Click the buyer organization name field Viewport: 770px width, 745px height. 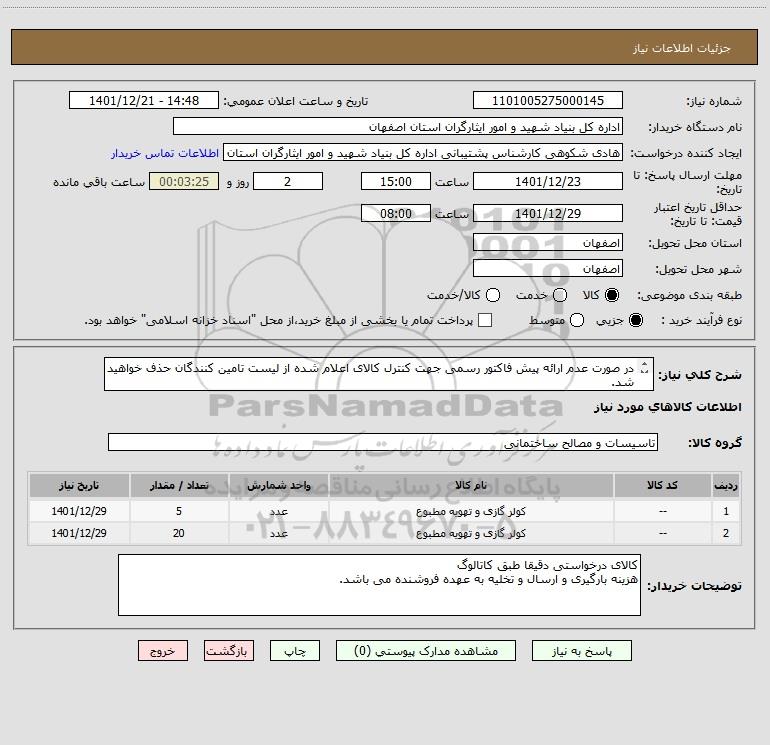[x=398, y=127]
